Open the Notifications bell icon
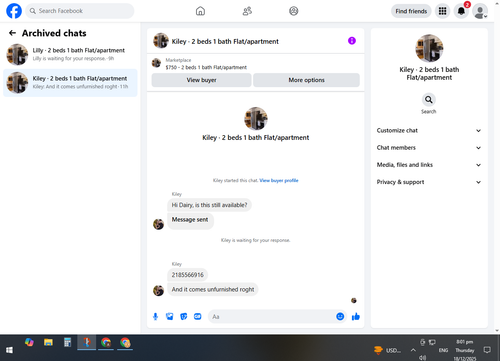 [461, 11]
